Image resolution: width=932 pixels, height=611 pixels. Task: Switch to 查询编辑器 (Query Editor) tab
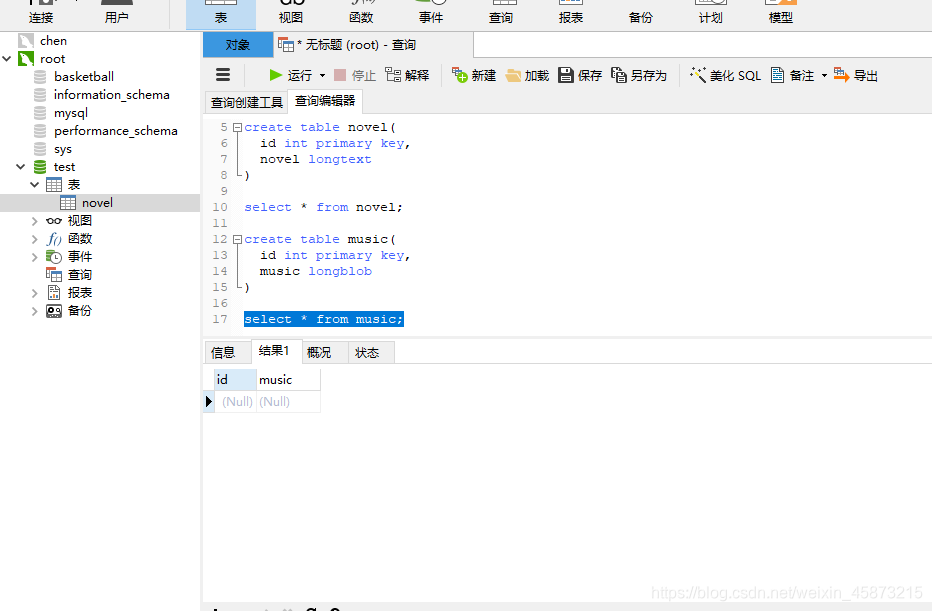[325, 101]
